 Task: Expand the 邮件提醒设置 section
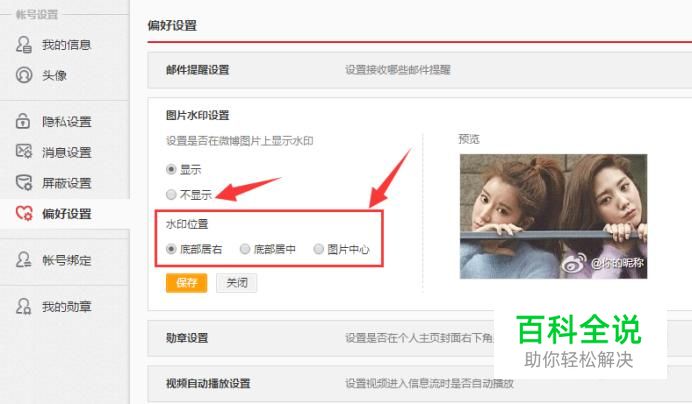pos(420,70)
